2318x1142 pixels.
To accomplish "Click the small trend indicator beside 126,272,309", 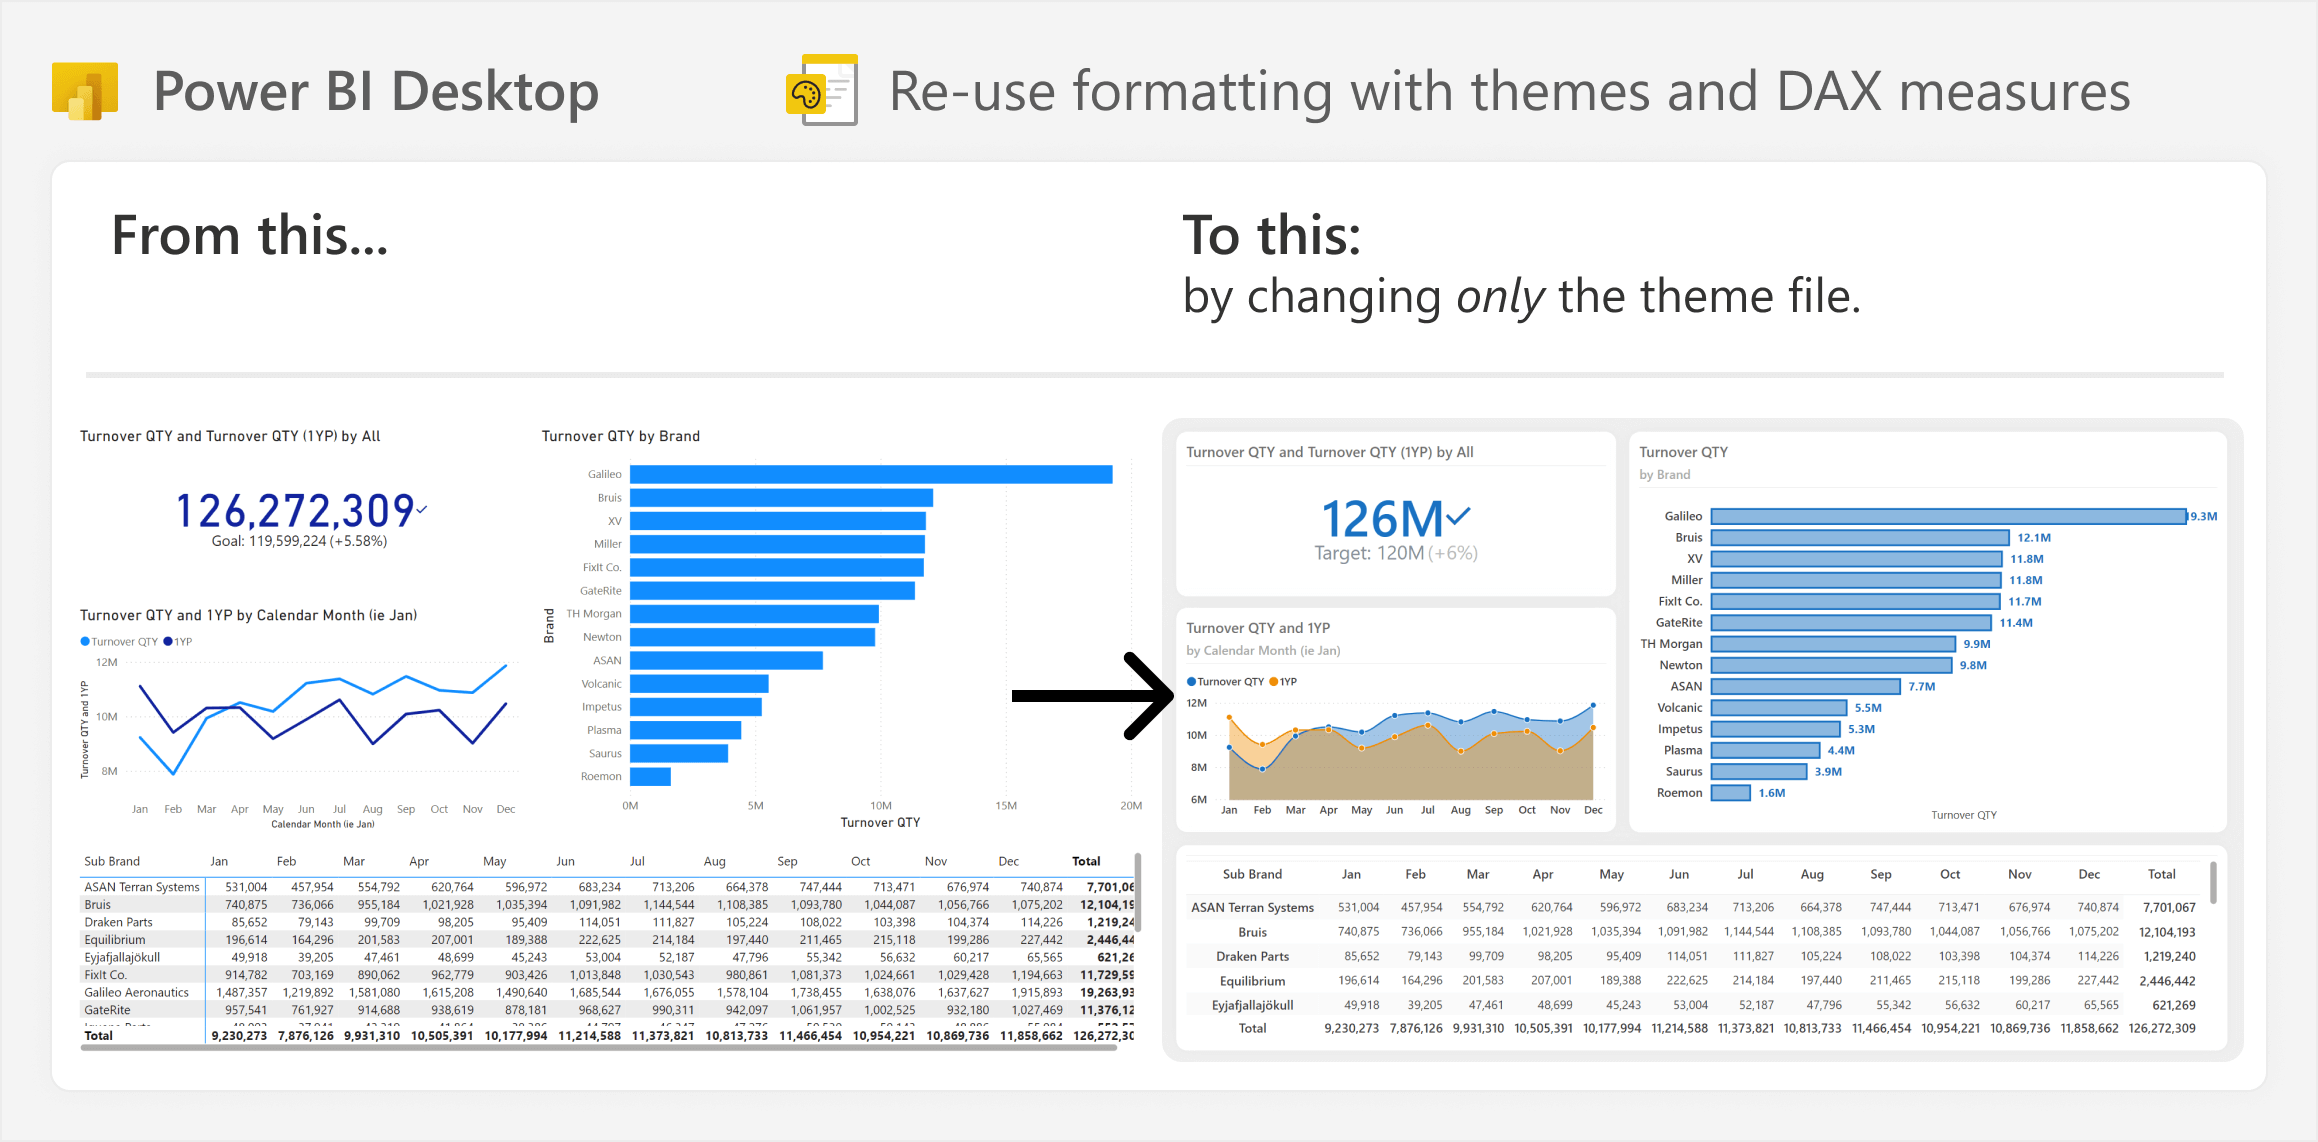I will (422, 509).
